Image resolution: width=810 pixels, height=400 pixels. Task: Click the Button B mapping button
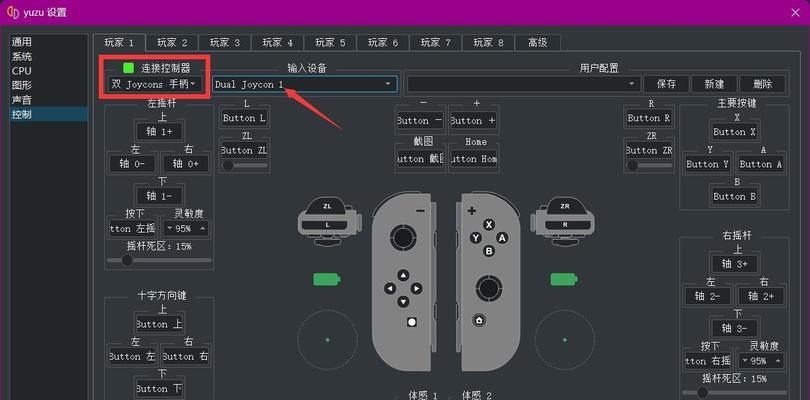pyautogui.click(x=734, y=196)
